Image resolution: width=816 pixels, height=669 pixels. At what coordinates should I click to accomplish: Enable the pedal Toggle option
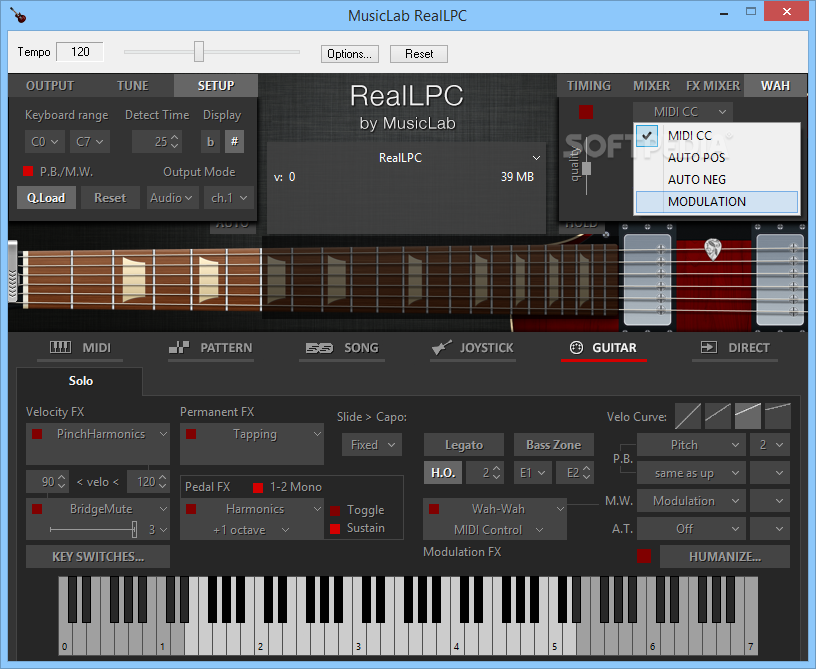pos(335,510)
